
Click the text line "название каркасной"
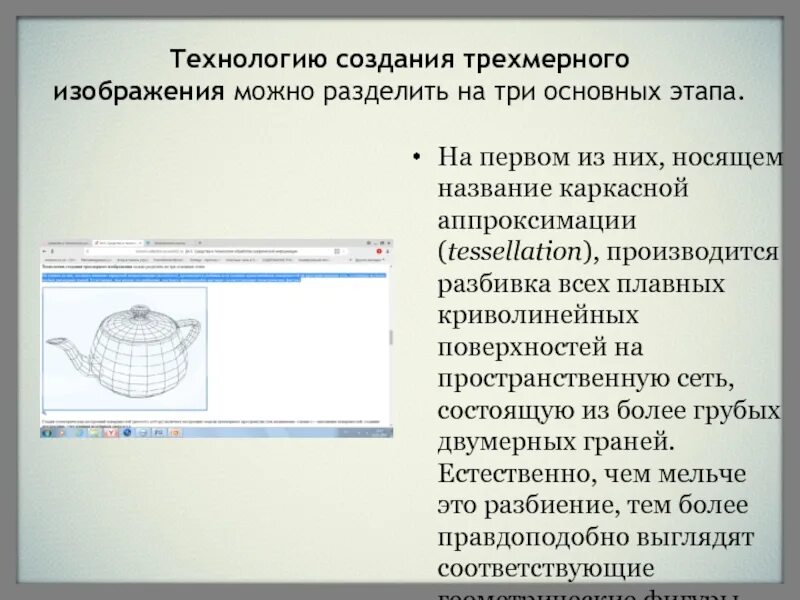tap(563, 188)
